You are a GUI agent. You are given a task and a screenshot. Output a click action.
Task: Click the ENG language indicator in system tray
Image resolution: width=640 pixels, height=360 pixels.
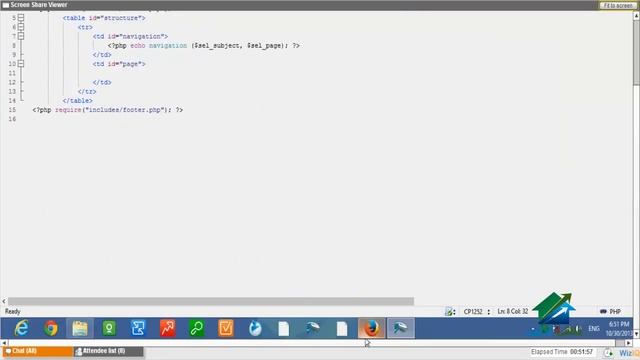(594, 329)
